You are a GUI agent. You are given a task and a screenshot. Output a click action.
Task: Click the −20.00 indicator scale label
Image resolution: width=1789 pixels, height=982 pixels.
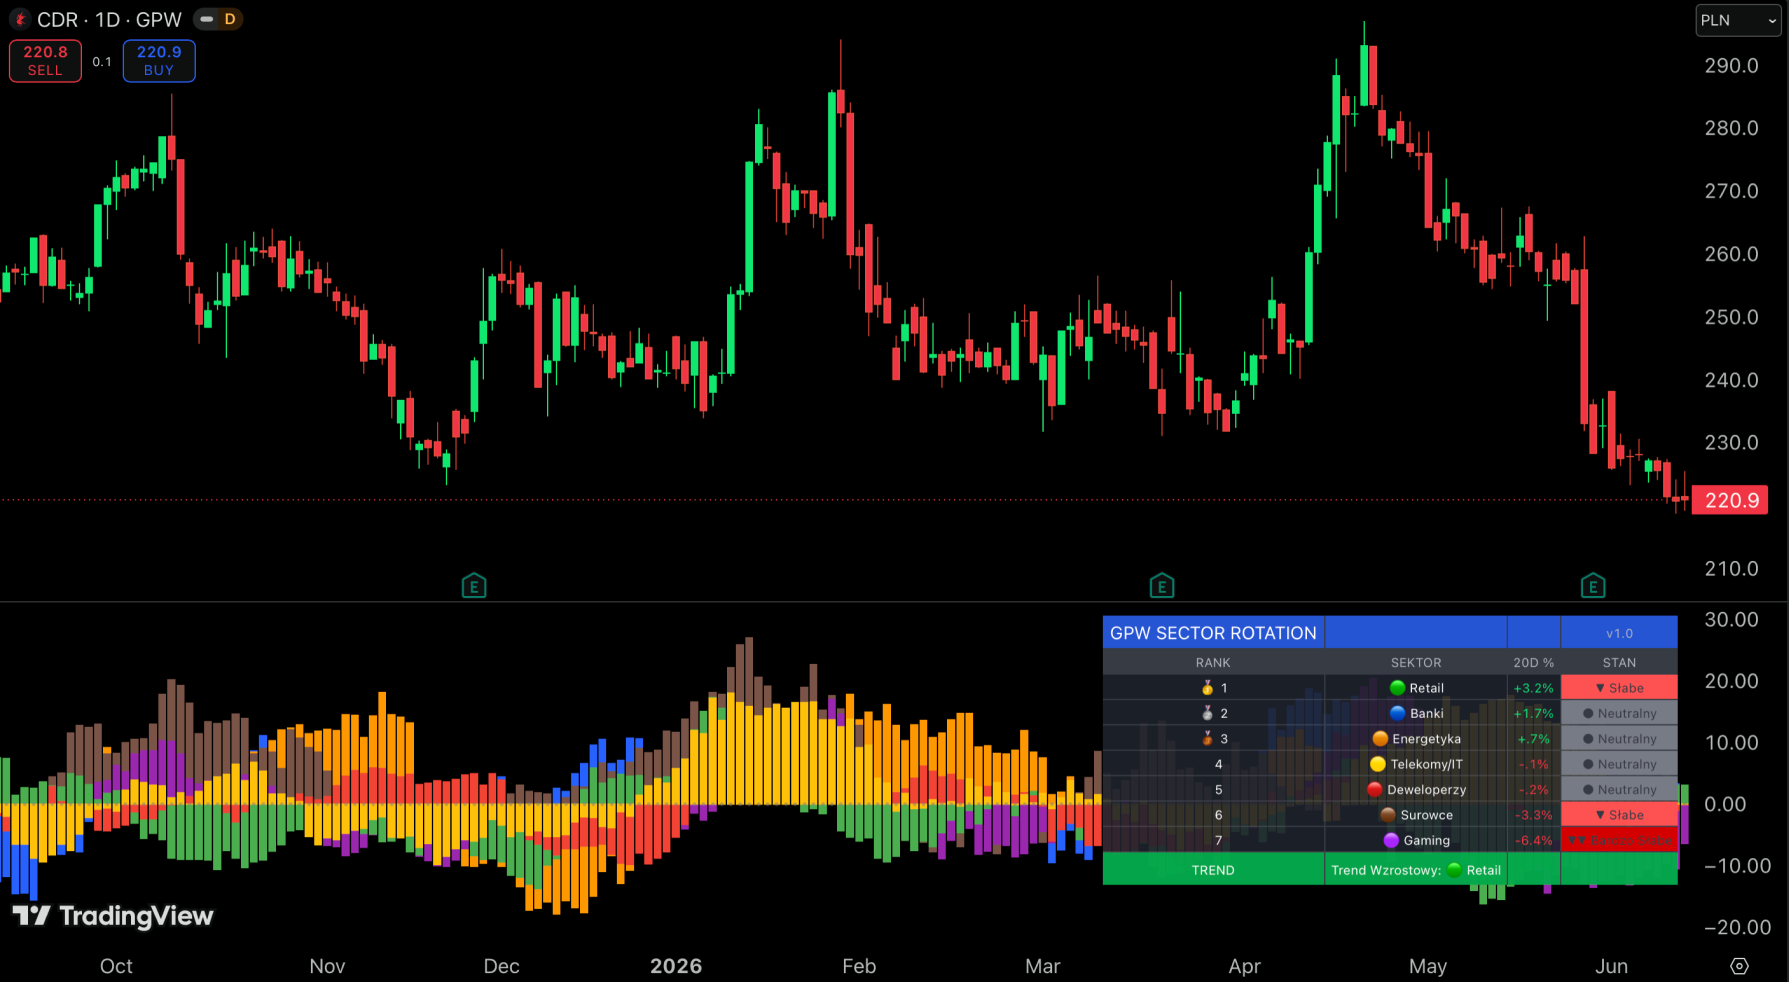coord(1737,927)
